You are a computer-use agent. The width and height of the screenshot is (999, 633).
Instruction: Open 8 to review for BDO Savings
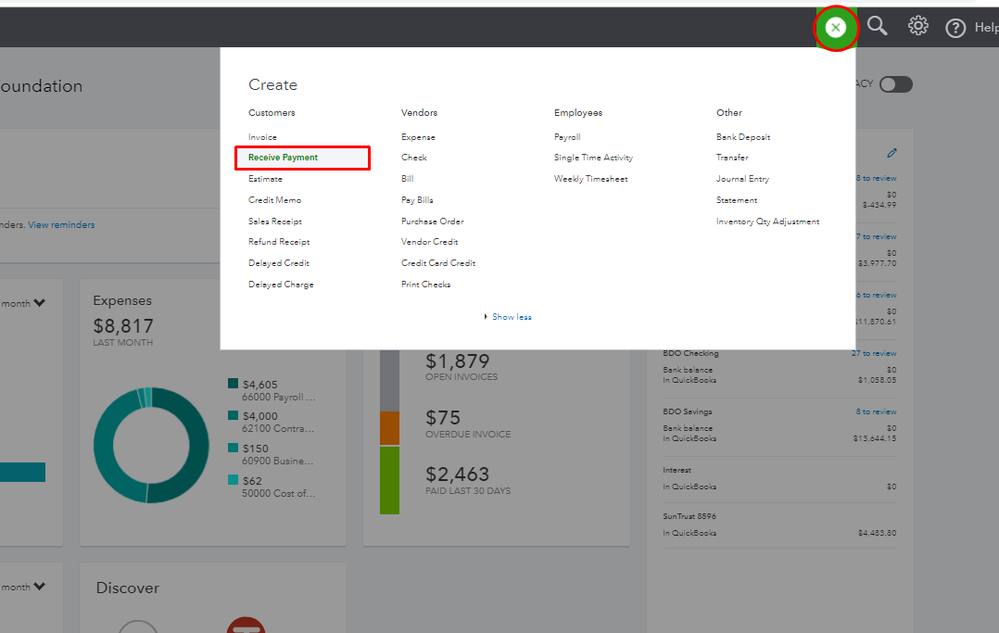coord(876,412)
